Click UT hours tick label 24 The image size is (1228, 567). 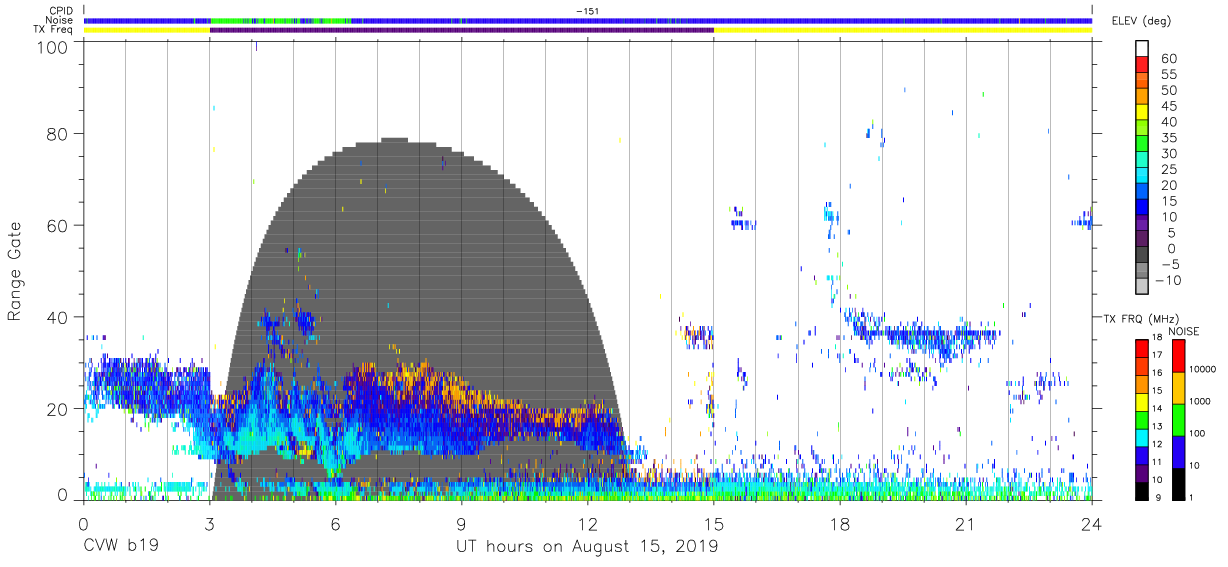1091,524
